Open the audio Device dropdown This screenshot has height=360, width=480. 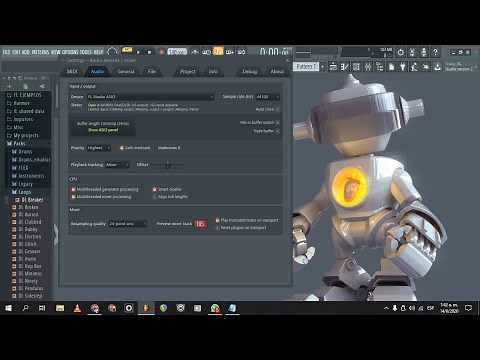150,97
